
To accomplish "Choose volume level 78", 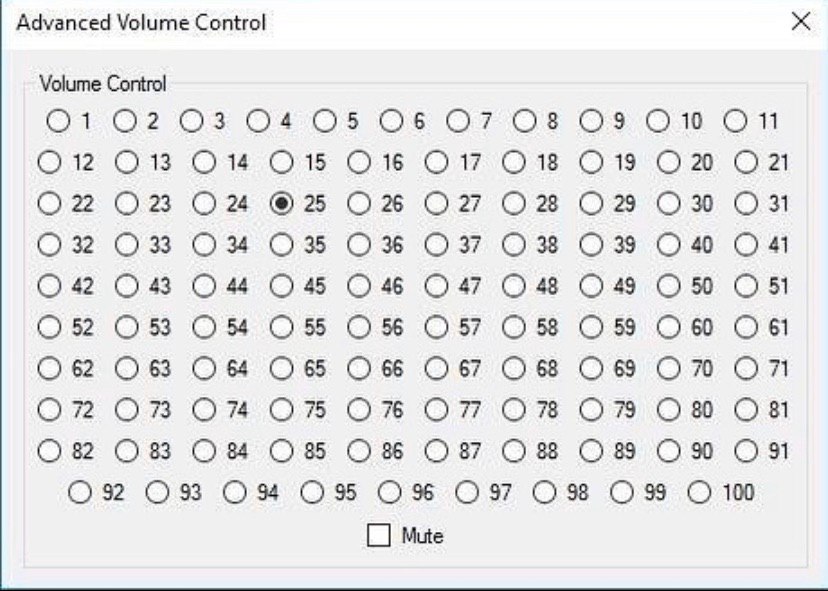I will point(514,410).
